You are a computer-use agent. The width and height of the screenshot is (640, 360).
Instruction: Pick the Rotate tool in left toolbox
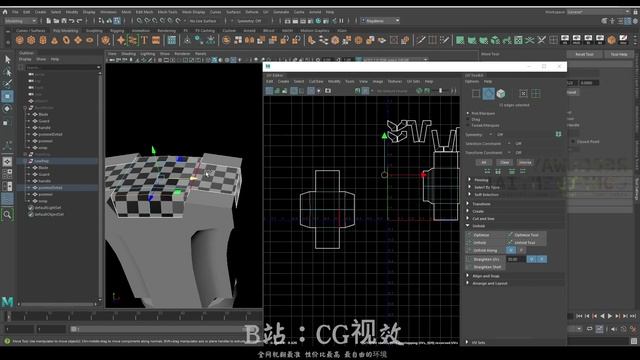click(x=7, y=109)
